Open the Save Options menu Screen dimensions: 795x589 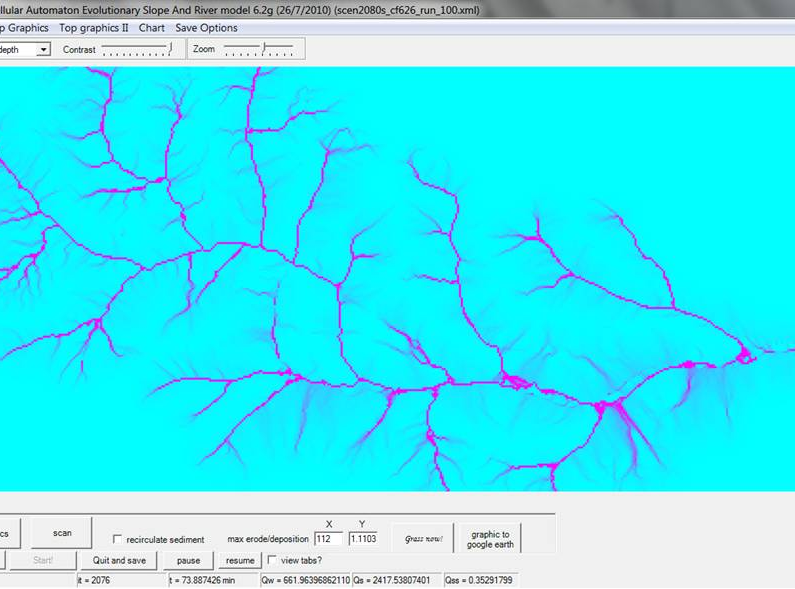pyautogui.click(x=206, y=28)
